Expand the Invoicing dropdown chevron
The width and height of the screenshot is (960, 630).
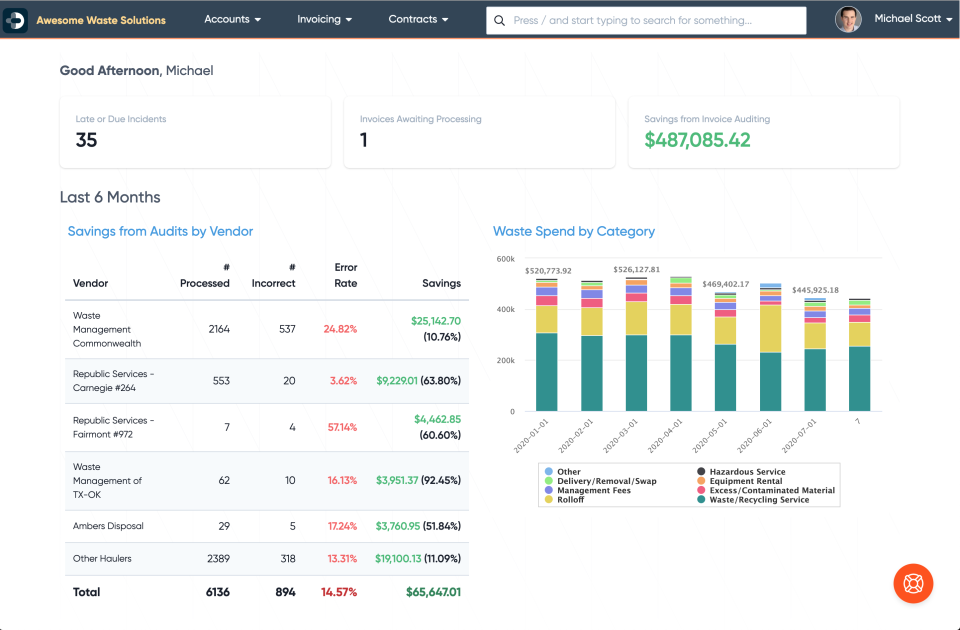(349, 18)
